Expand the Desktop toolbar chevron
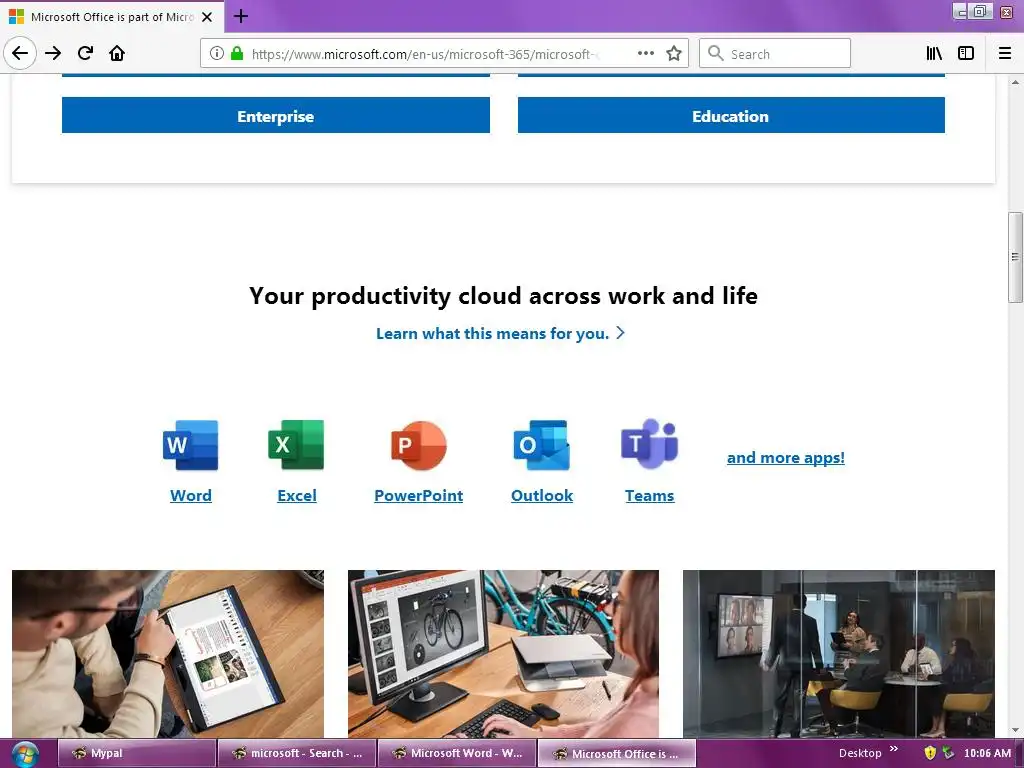The width and height of the screenshot is (1024, 768). tap(894, 749)
